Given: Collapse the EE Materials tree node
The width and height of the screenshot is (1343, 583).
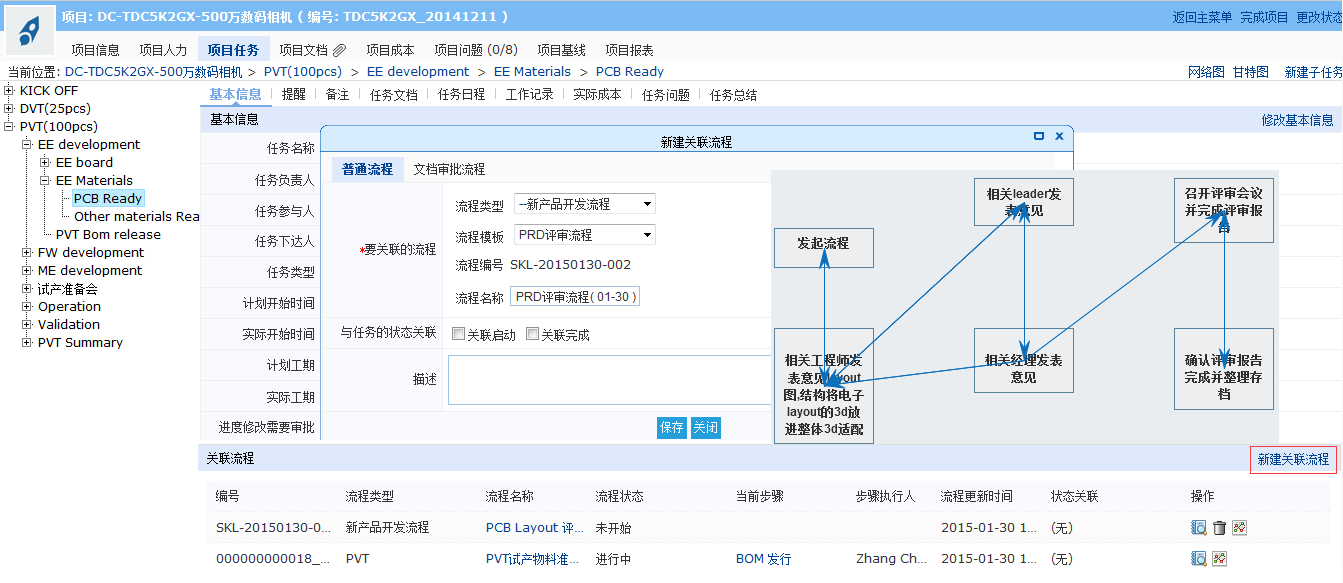Looking at the screenshot, I should coord(45,181).
